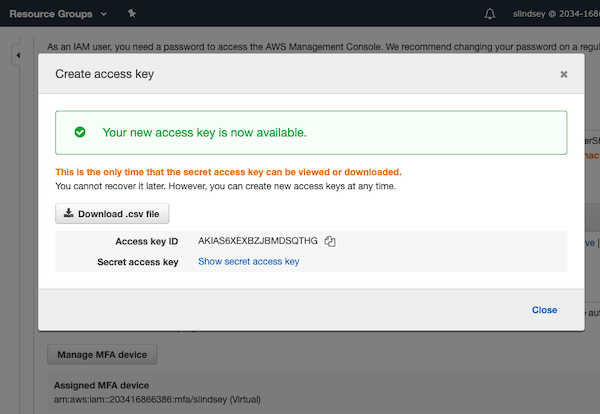Click the 'Your new access key is now available' message
Viewport: 600px width, 414px height.
pyautogui.click(x=204, y=132)
